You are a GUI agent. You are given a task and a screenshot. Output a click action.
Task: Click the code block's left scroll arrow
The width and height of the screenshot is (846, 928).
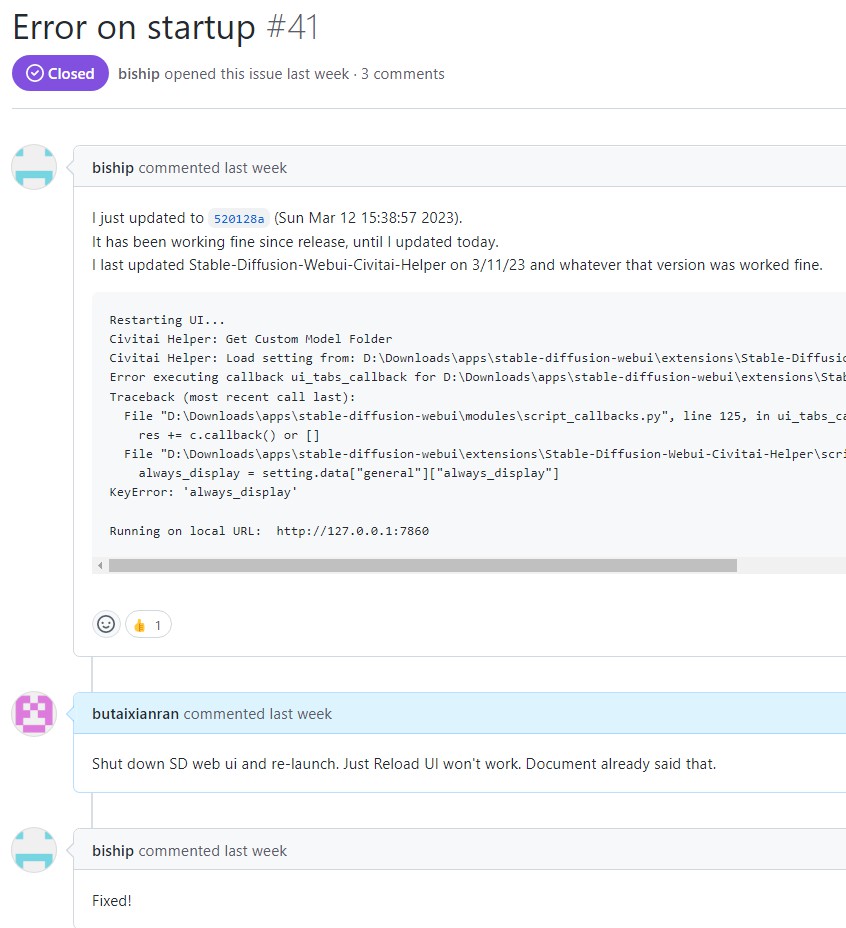100,566
